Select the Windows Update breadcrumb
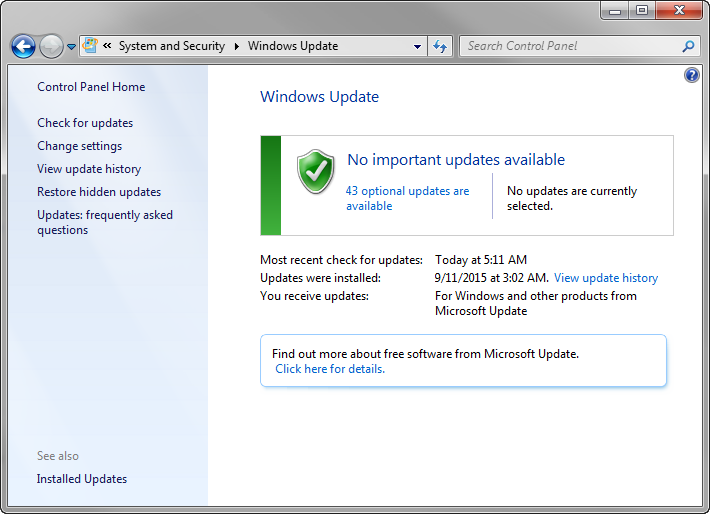 click(293, 46)
